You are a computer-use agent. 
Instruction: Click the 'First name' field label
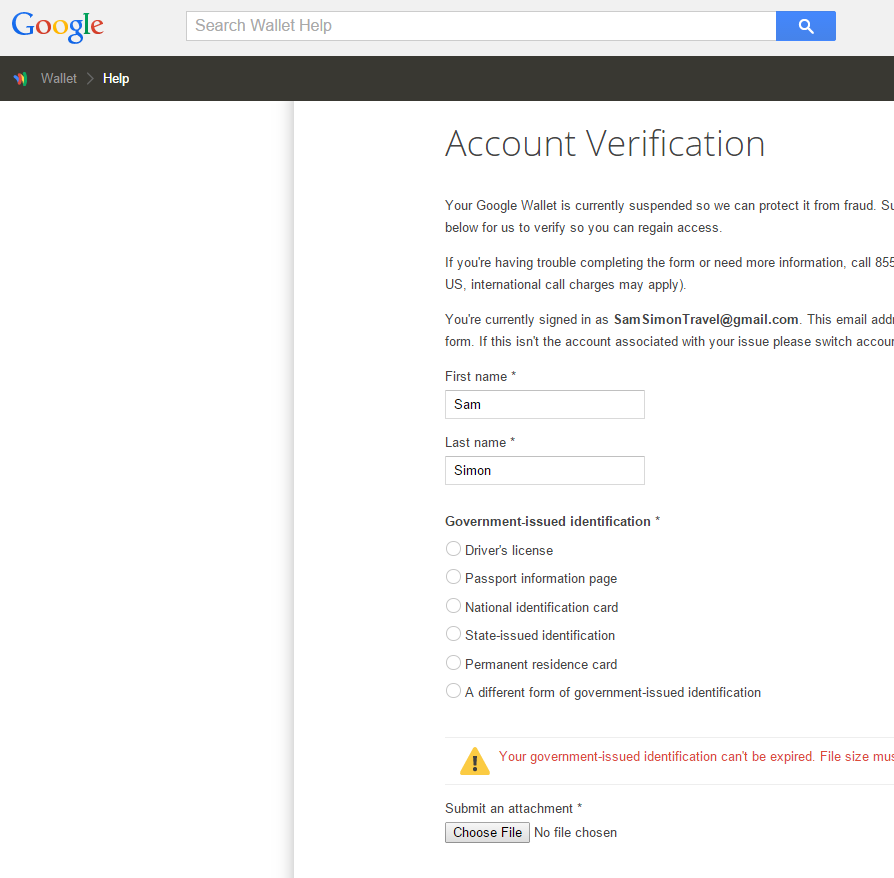[476, 377]
